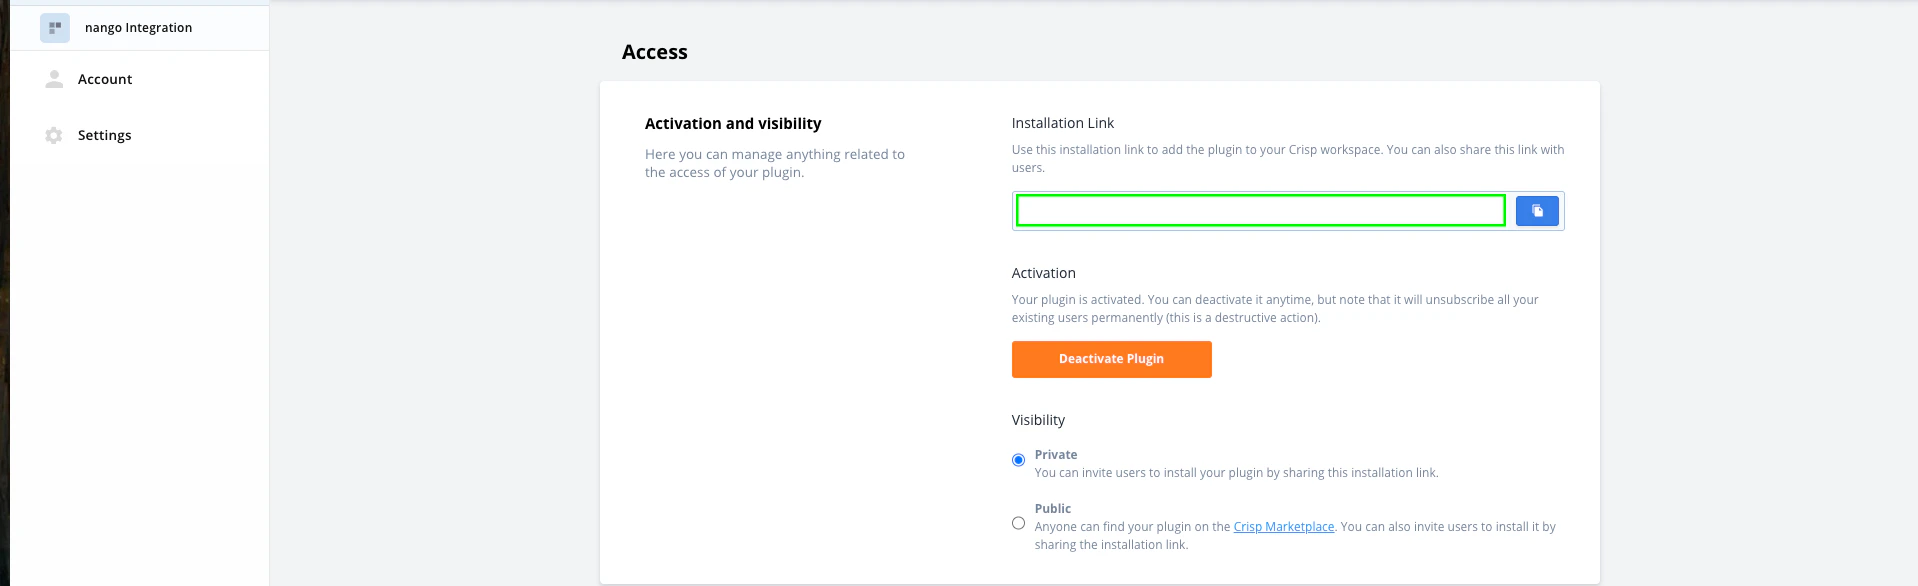Click the Access page heading
This screenshot has height=586, width=1918.
click(655, 52)
